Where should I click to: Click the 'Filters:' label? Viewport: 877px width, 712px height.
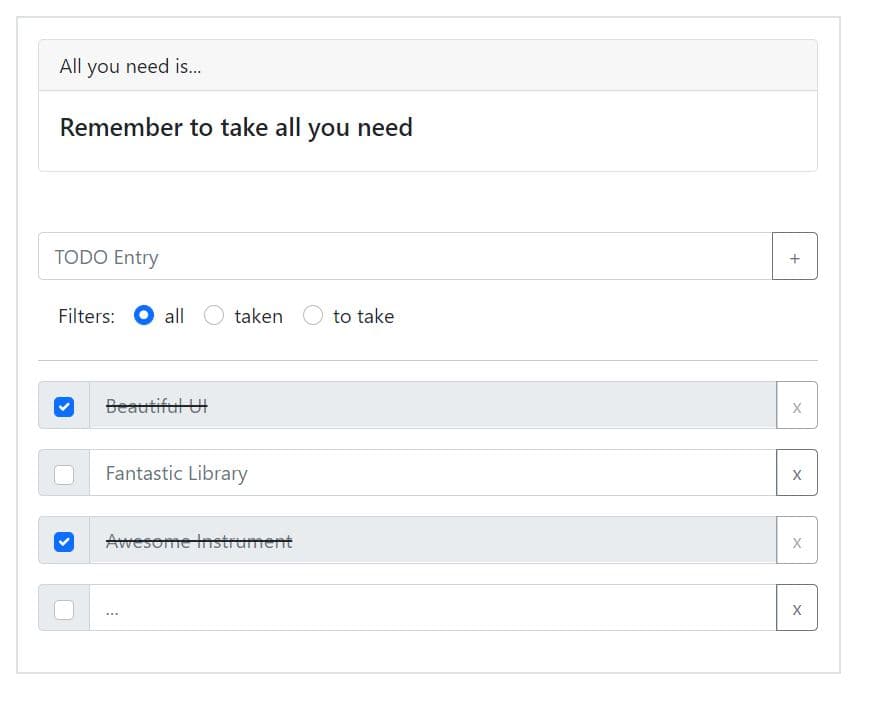click(86, 316)
